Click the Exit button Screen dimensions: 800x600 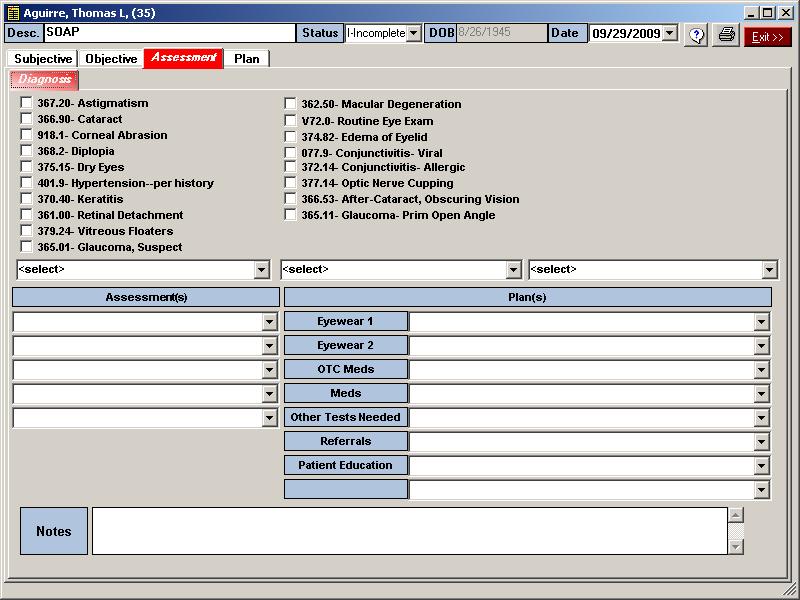click(767, 36)
